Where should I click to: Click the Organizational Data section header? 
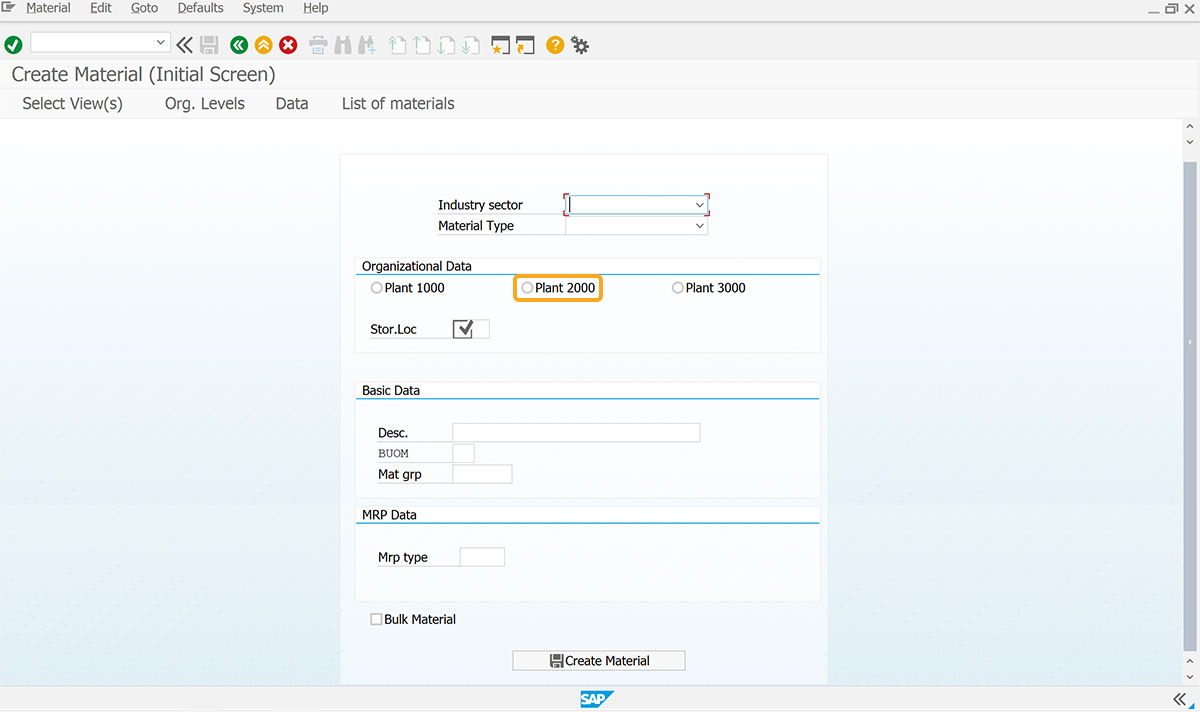tap(416, 266)
